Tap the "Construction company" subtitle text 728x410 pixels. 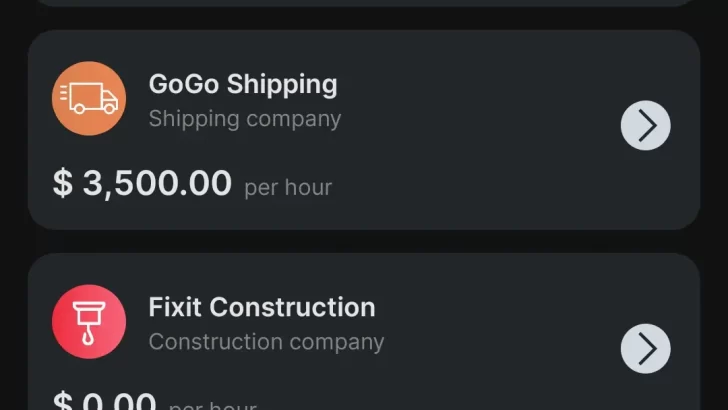[266, 342]
